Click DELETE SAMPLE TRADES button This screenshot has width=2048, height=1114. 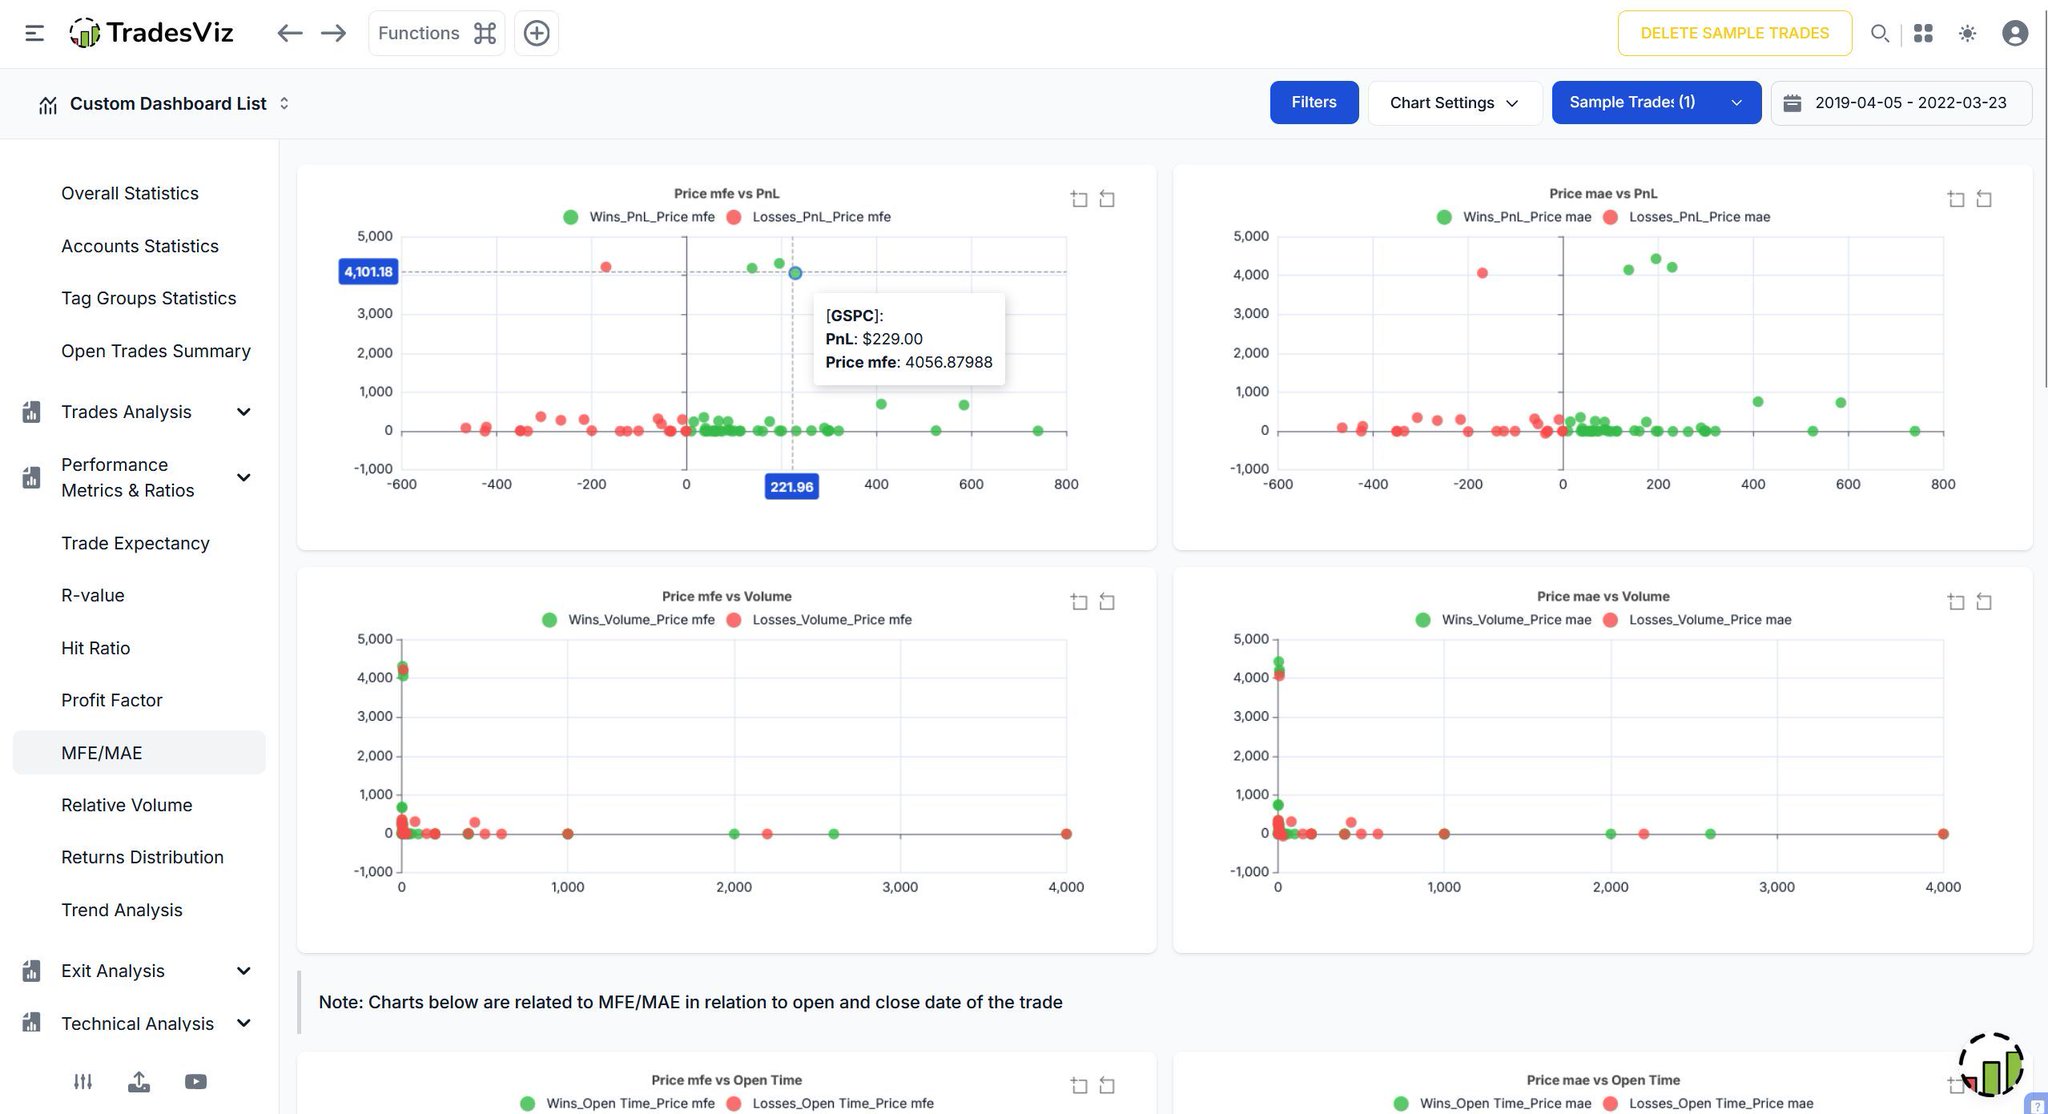click(1734, 33)
